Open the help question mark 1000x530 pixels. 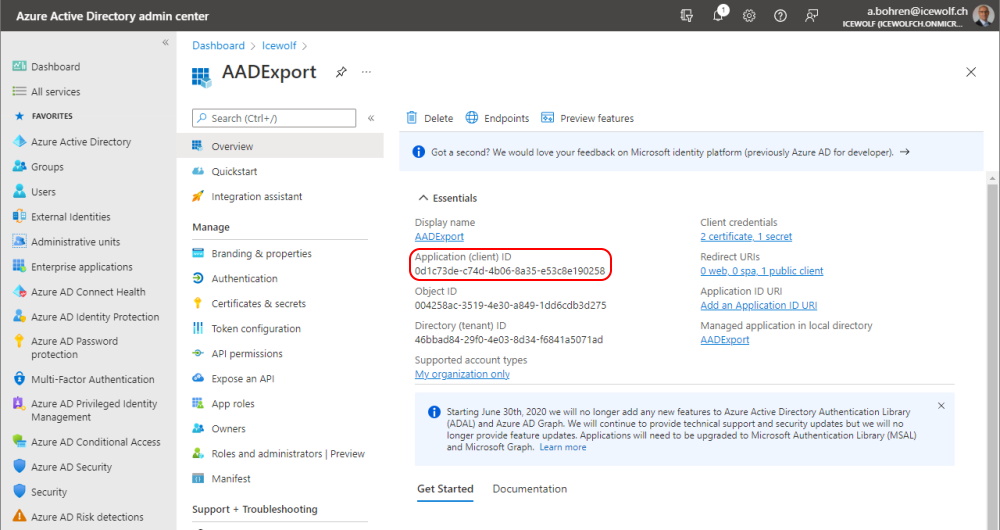tap(780, 16)
